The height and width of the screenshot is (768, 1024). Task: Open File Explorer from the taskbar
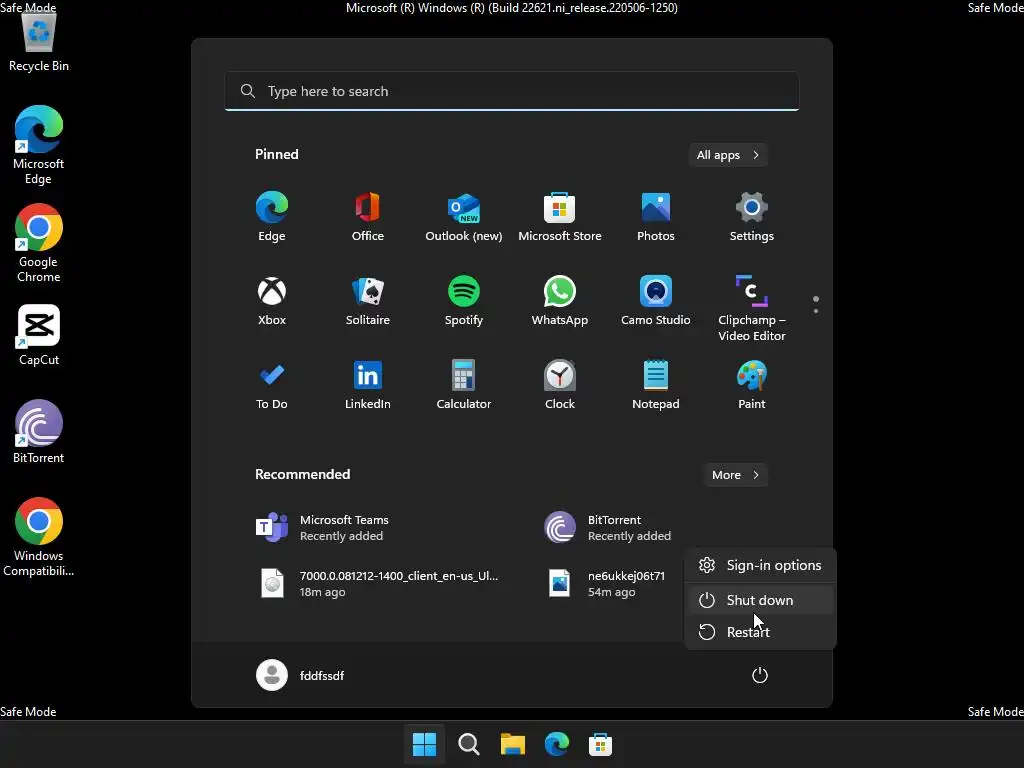pos(513,744)
